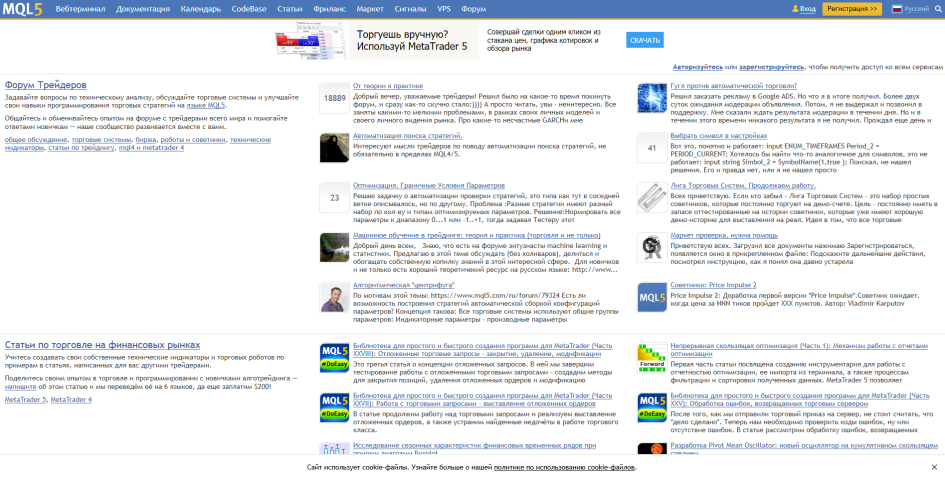Click the 23 avatar beside Оптимизация topic
Image resolution: width=945 pixels, height=477 pixels.
[x=334, y=197]
